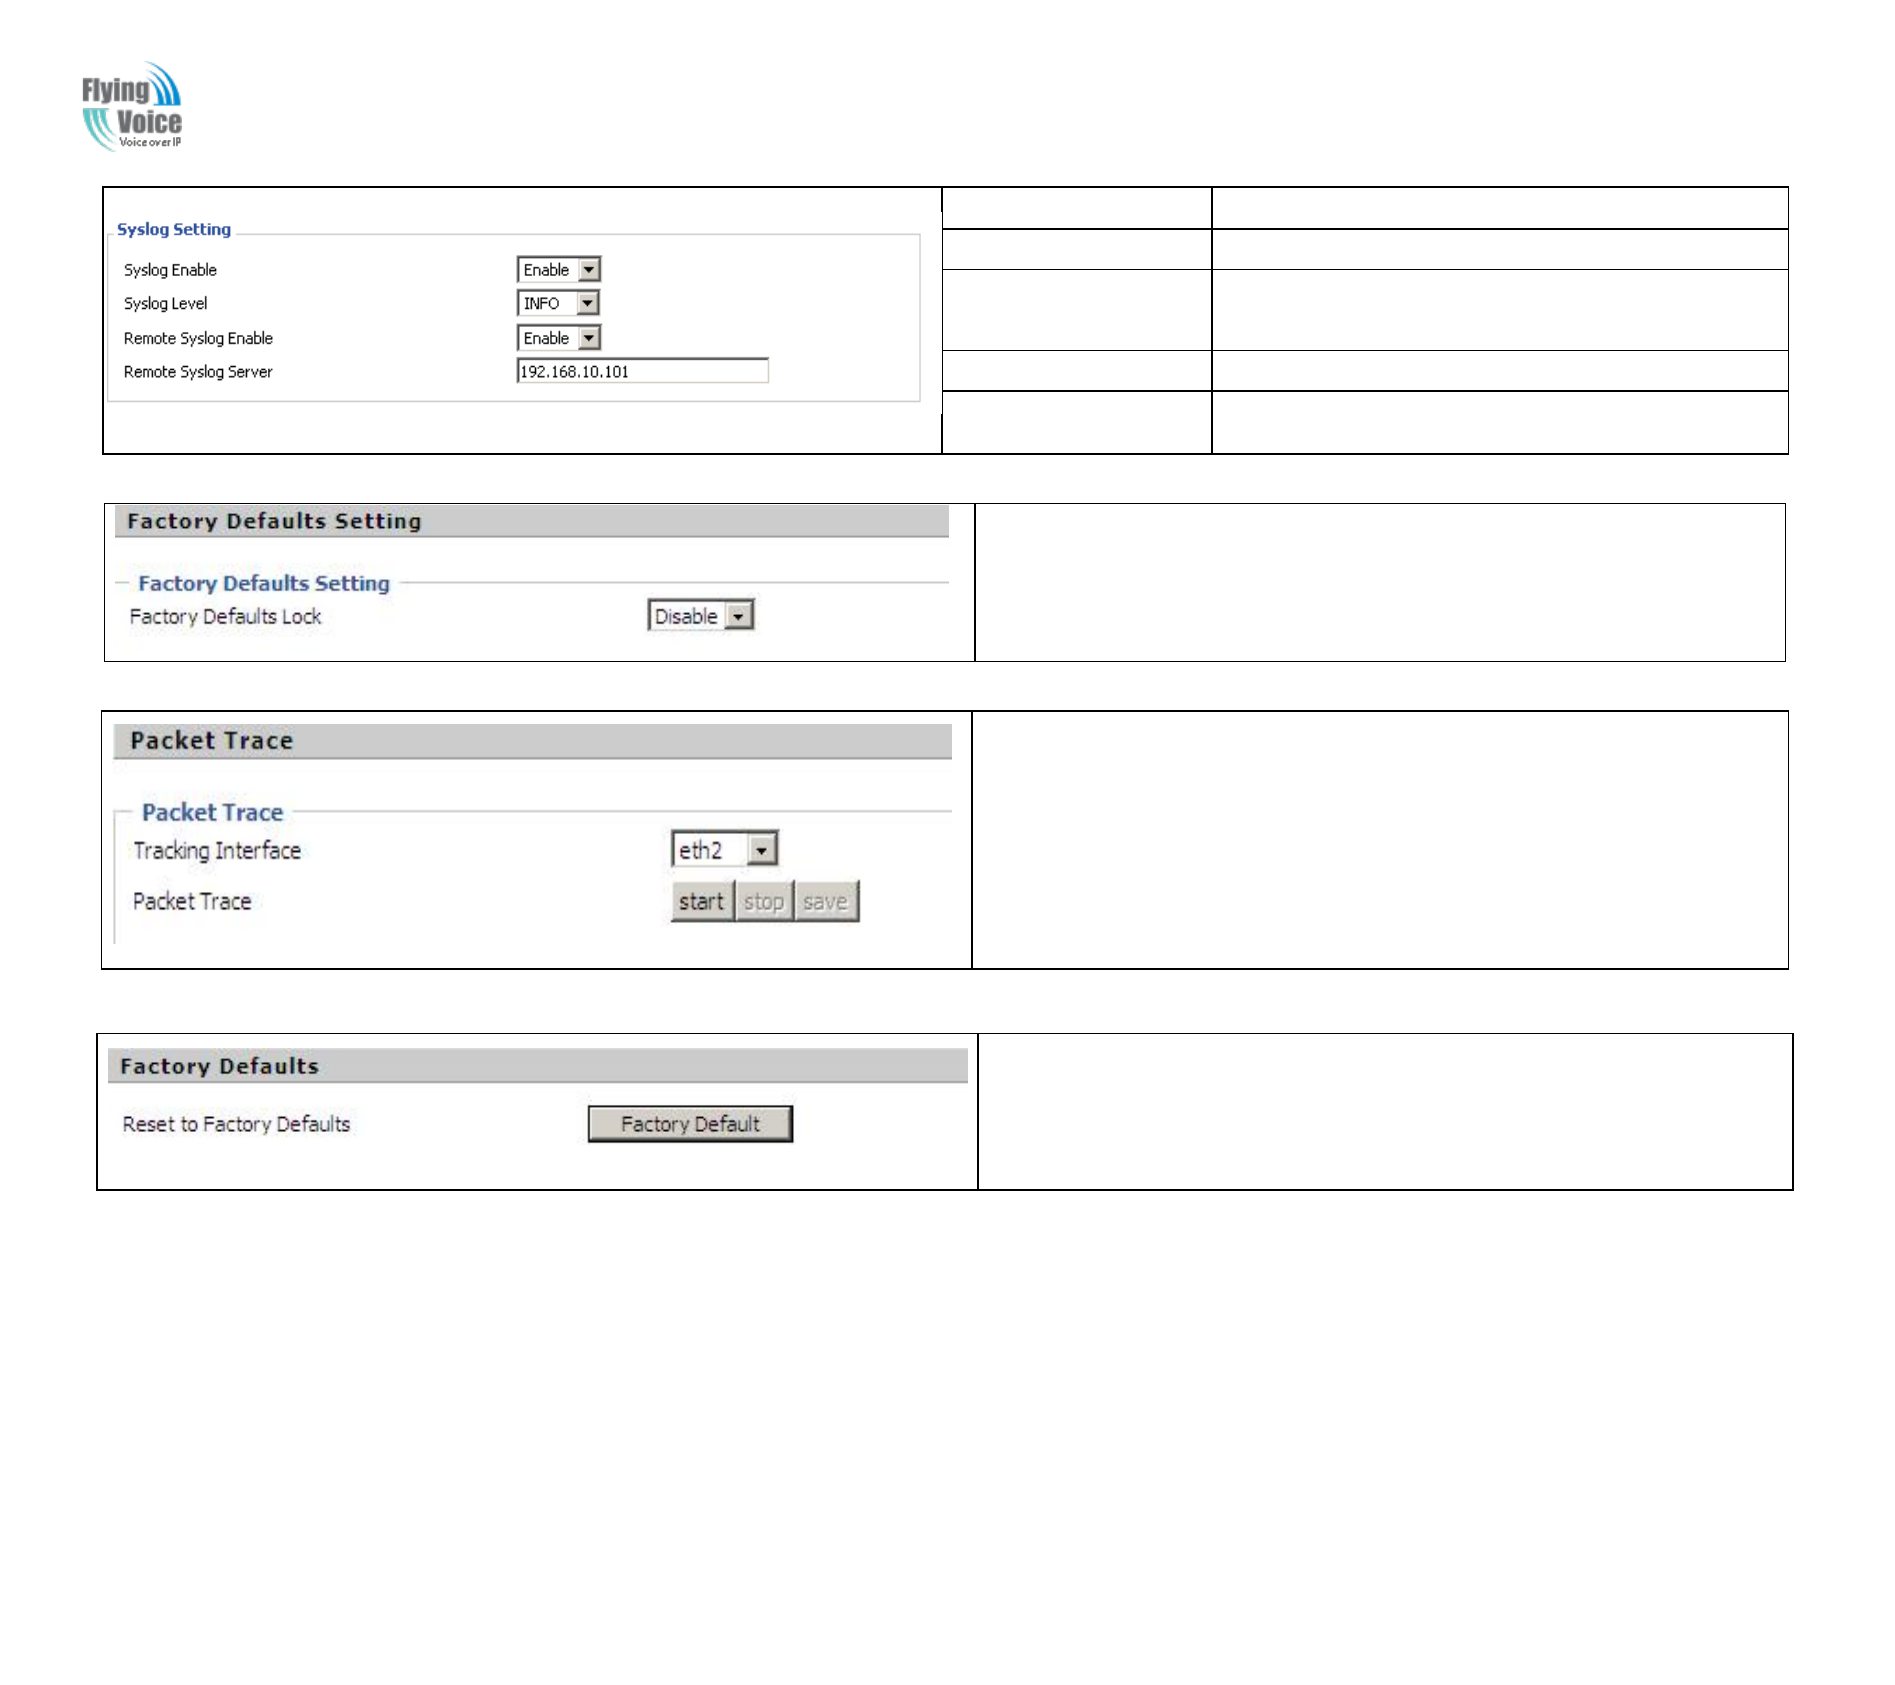The image size is (1895, 1685).
Task: Click the 'Remote Syslog Server' label
Action: click(x=198, y=372)
